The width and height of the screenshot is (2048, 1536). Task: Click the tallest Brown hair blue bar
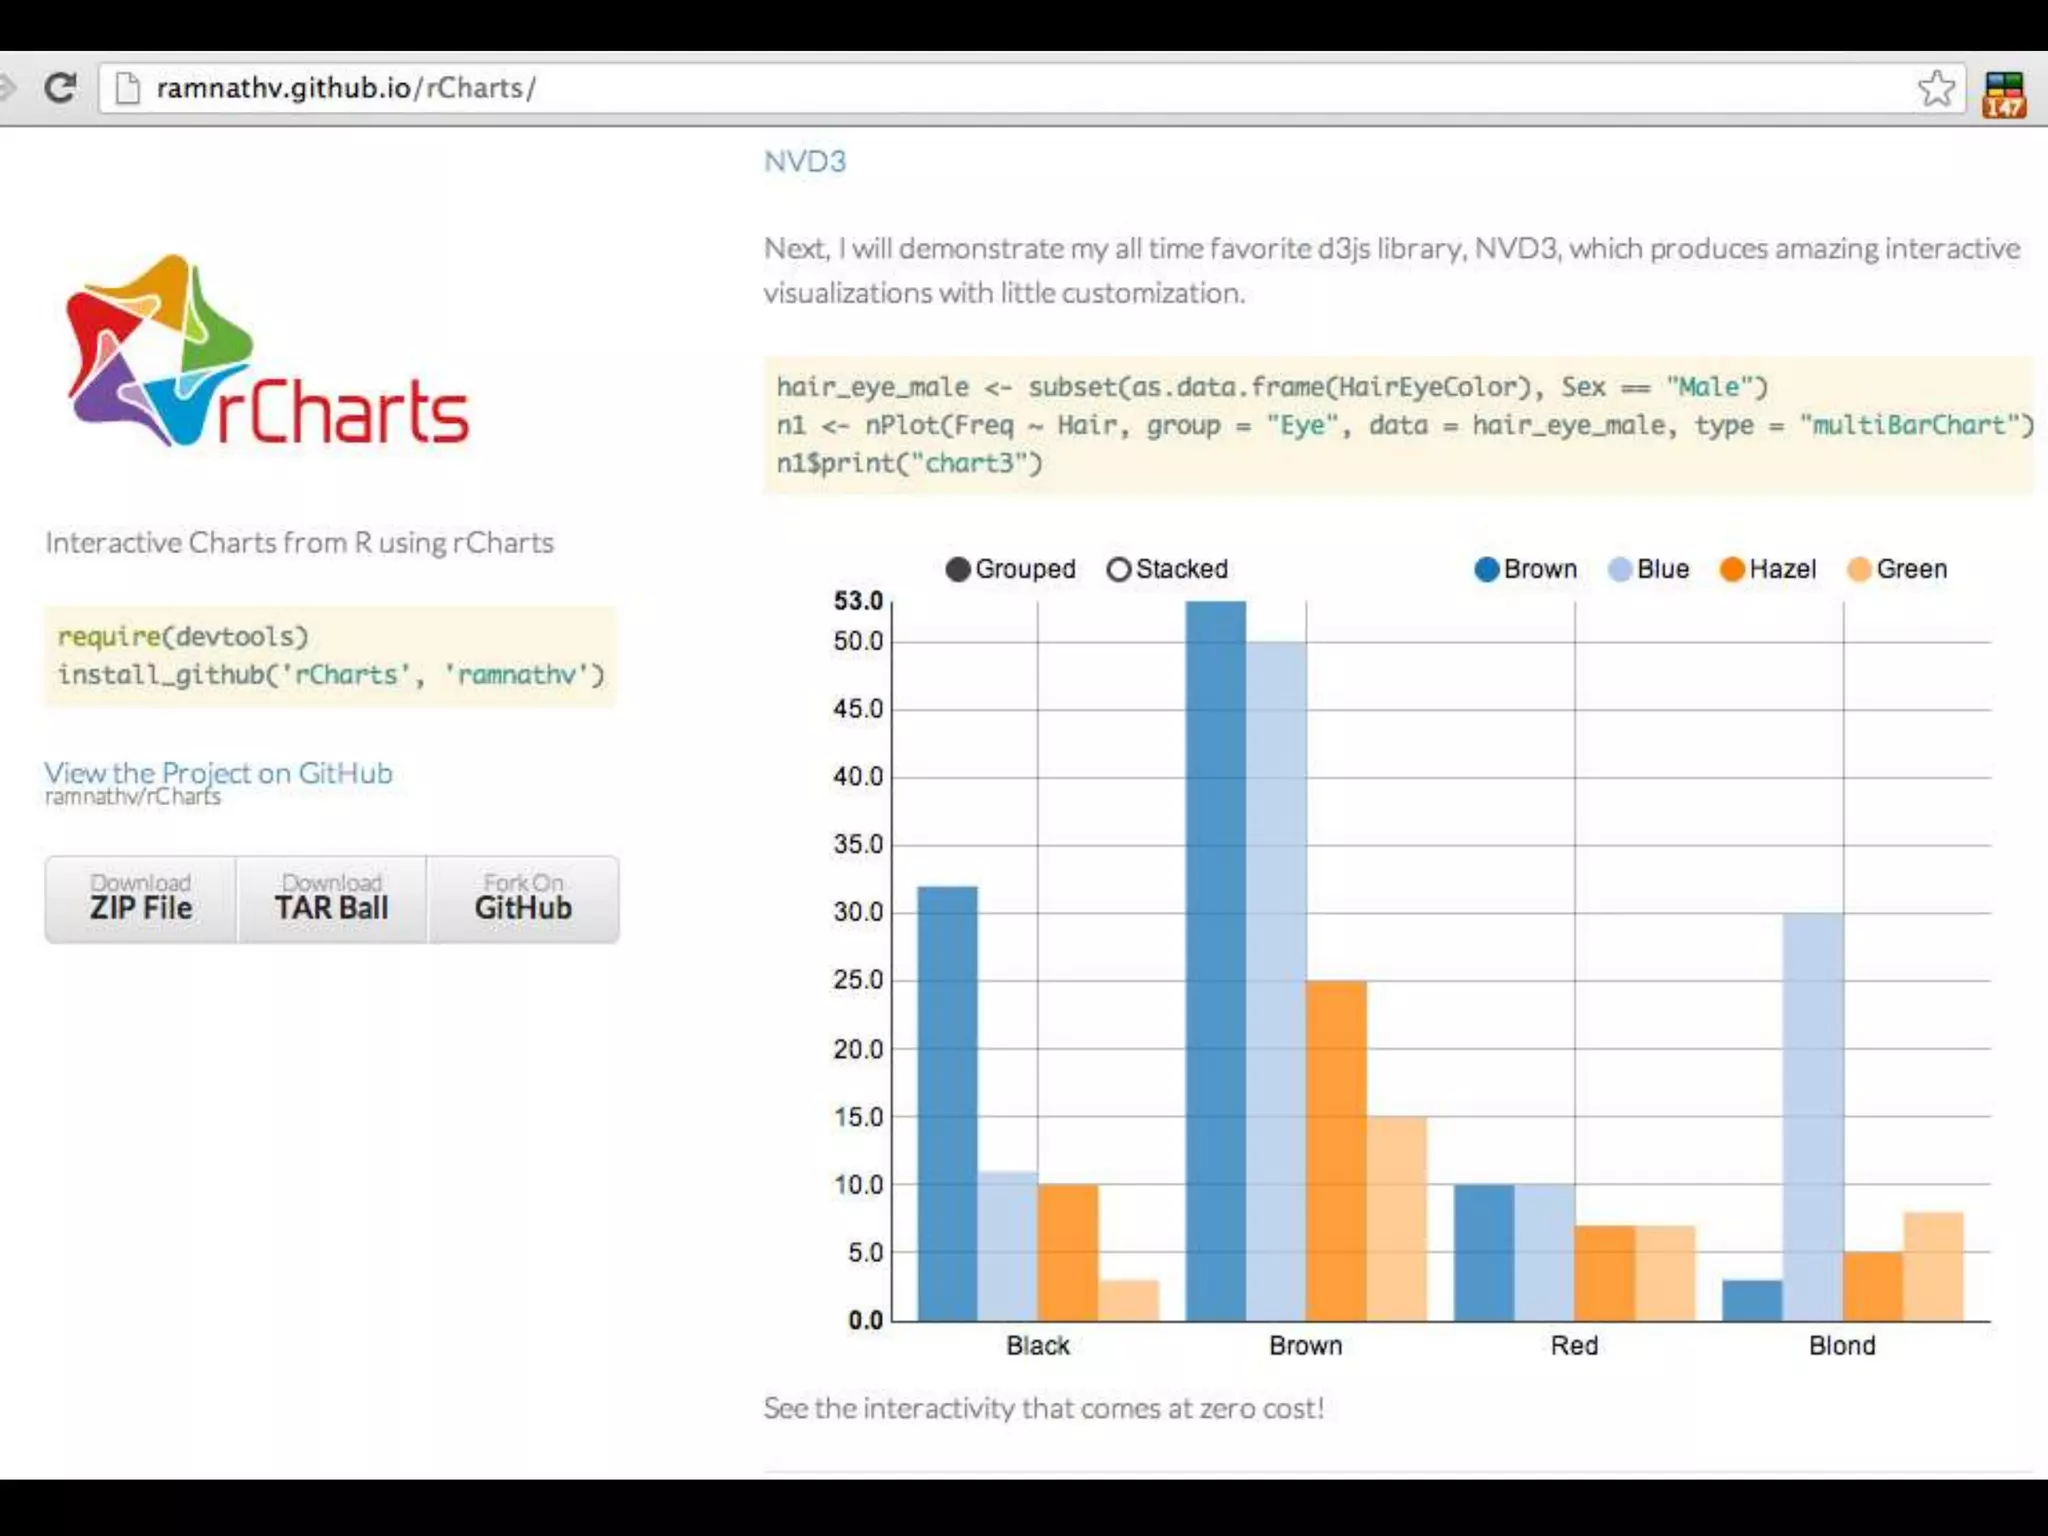[1215, 960]
